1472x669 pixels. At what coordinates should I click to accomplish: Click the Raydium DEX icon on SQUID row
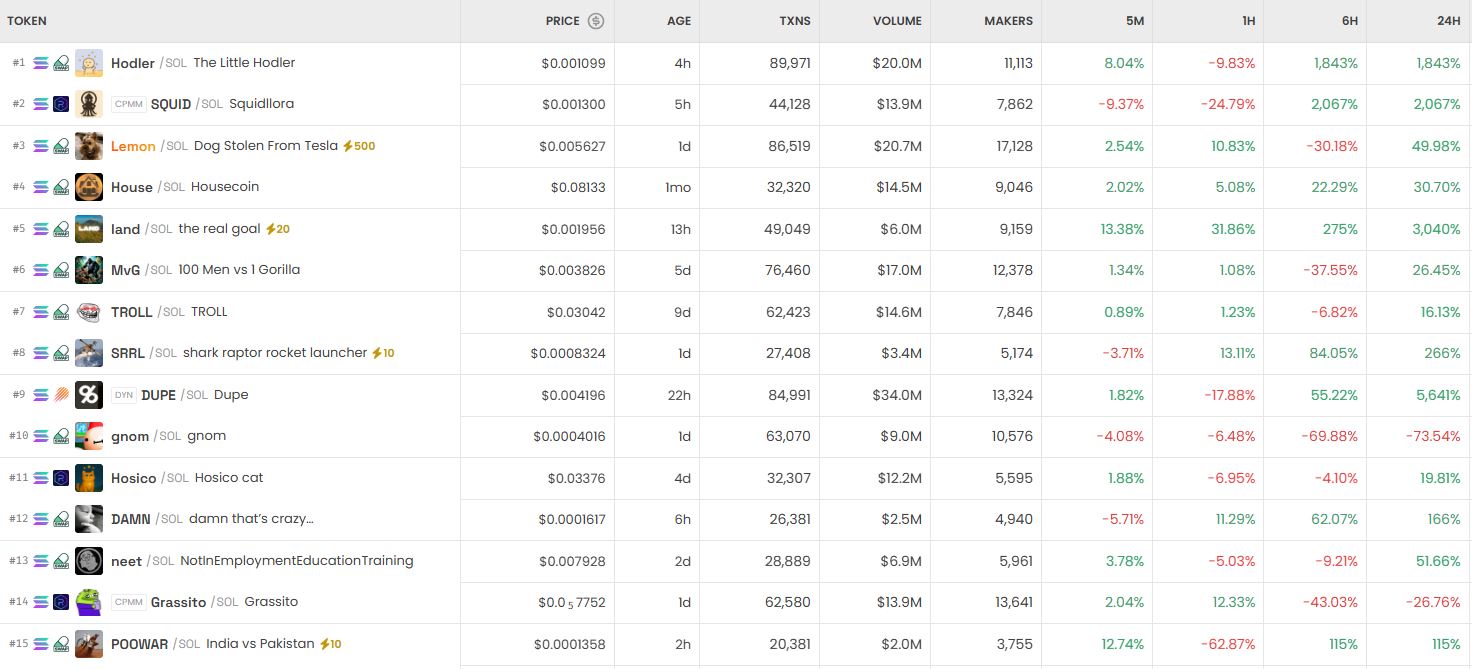tap(61, 104)
